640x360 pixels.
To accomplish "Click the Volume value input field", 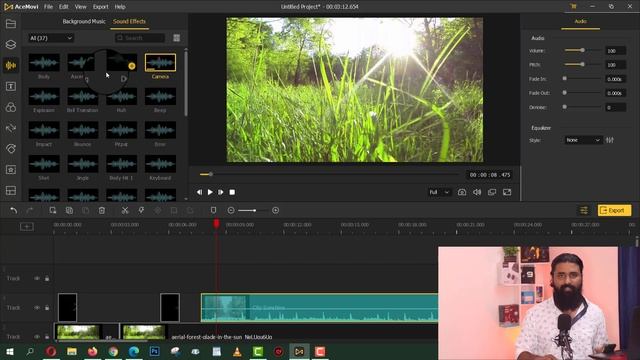I will (615, 51).
